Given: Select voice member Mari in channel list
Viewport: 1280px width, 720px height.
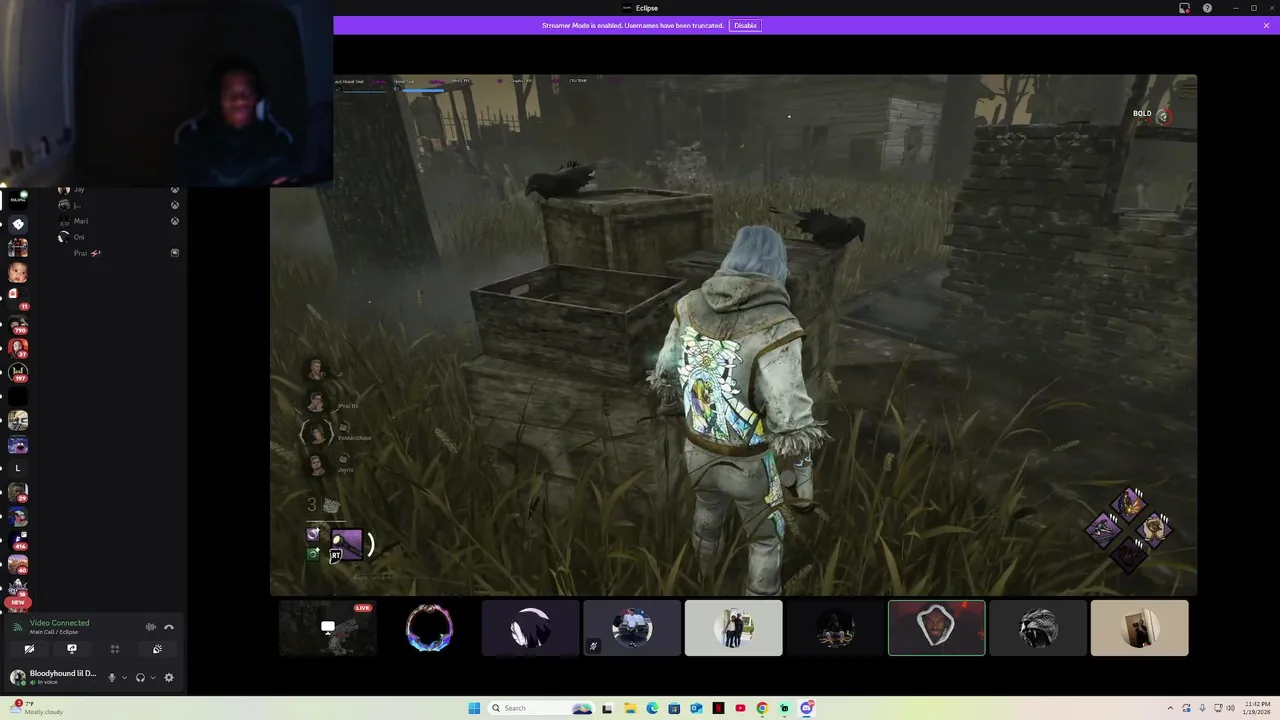Looking at the screenshot, I should tap(118, 221).
